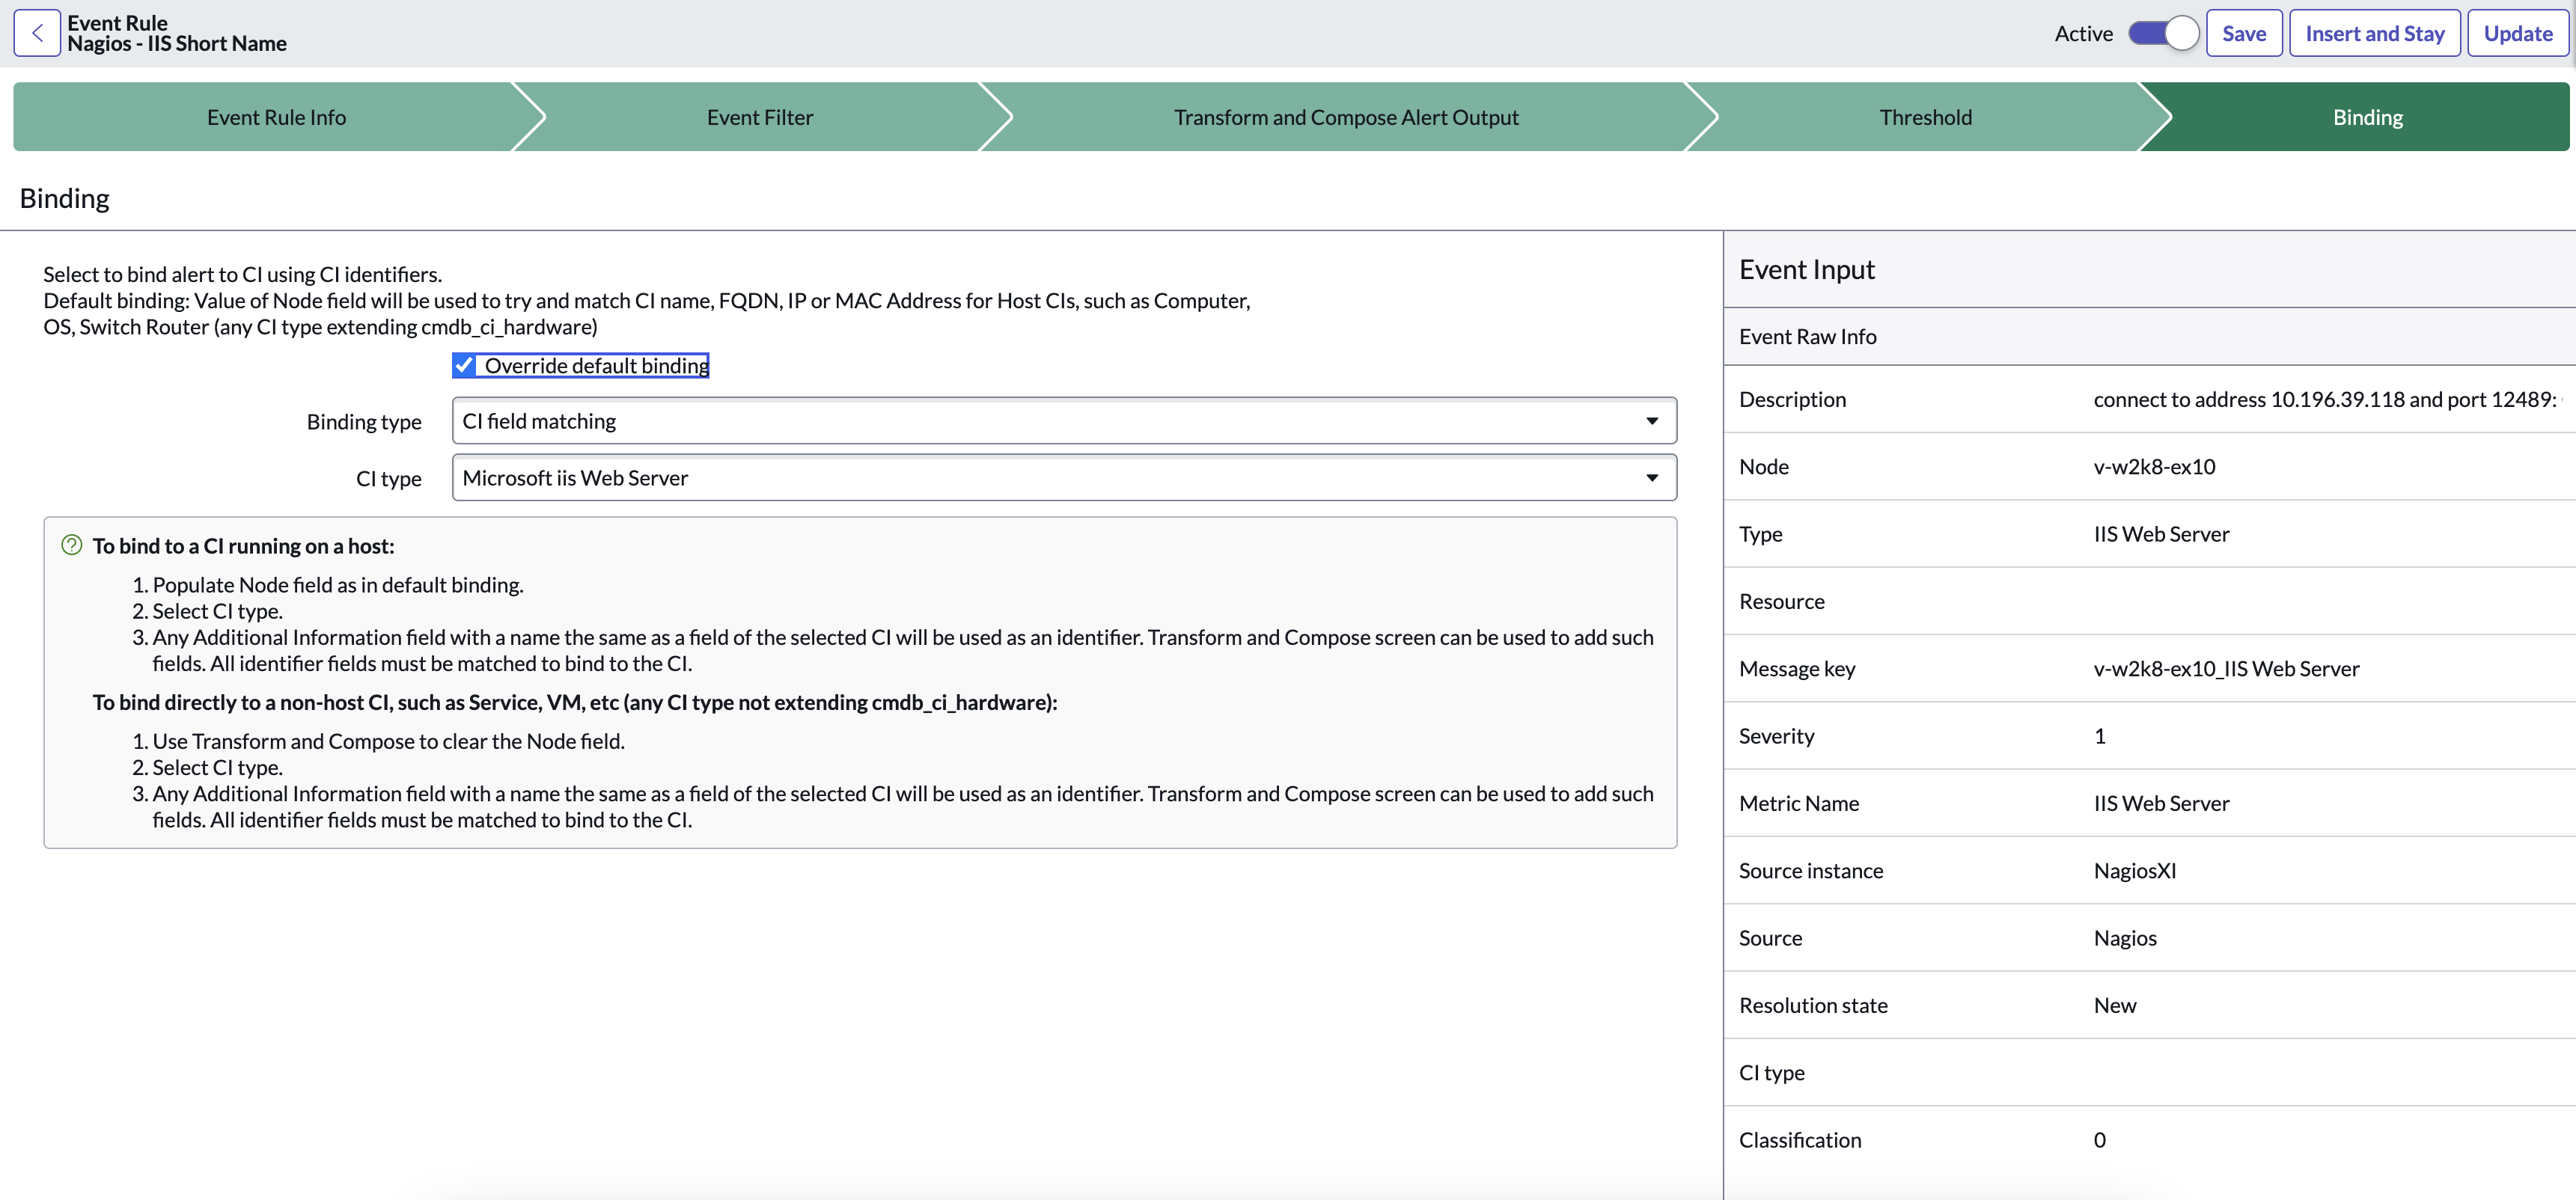This screenshot has width=2576, height=1200.
Task: Click the Binding type dropdown arrow
Action: (x=1652, y=421)
